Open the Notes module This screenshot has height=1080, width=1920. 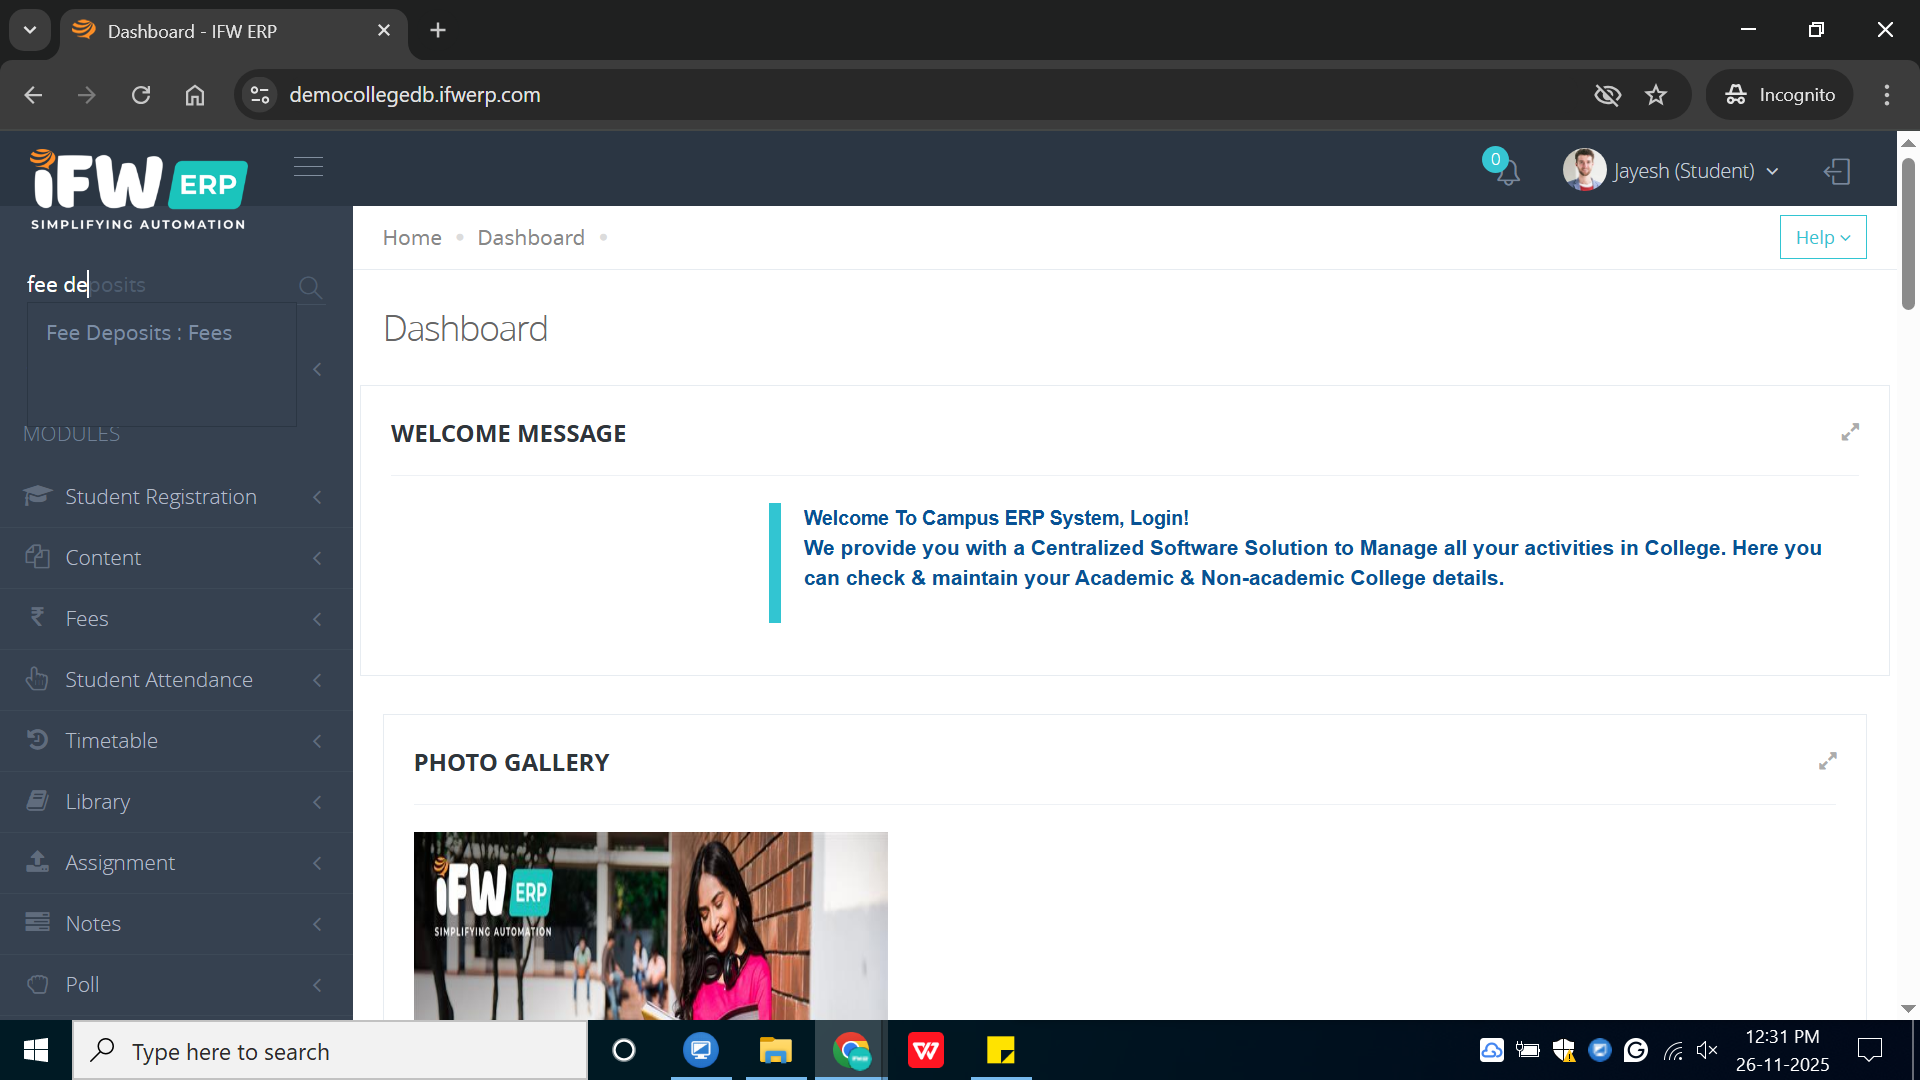(x=176, y=924)
